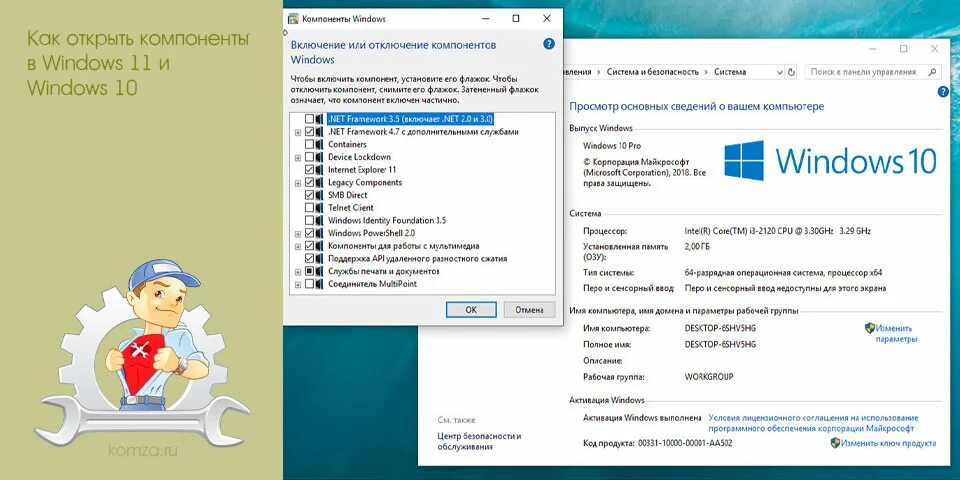
Task: Select the .NET Framework 3.5 row label
Action: click(x=411, y=119)
